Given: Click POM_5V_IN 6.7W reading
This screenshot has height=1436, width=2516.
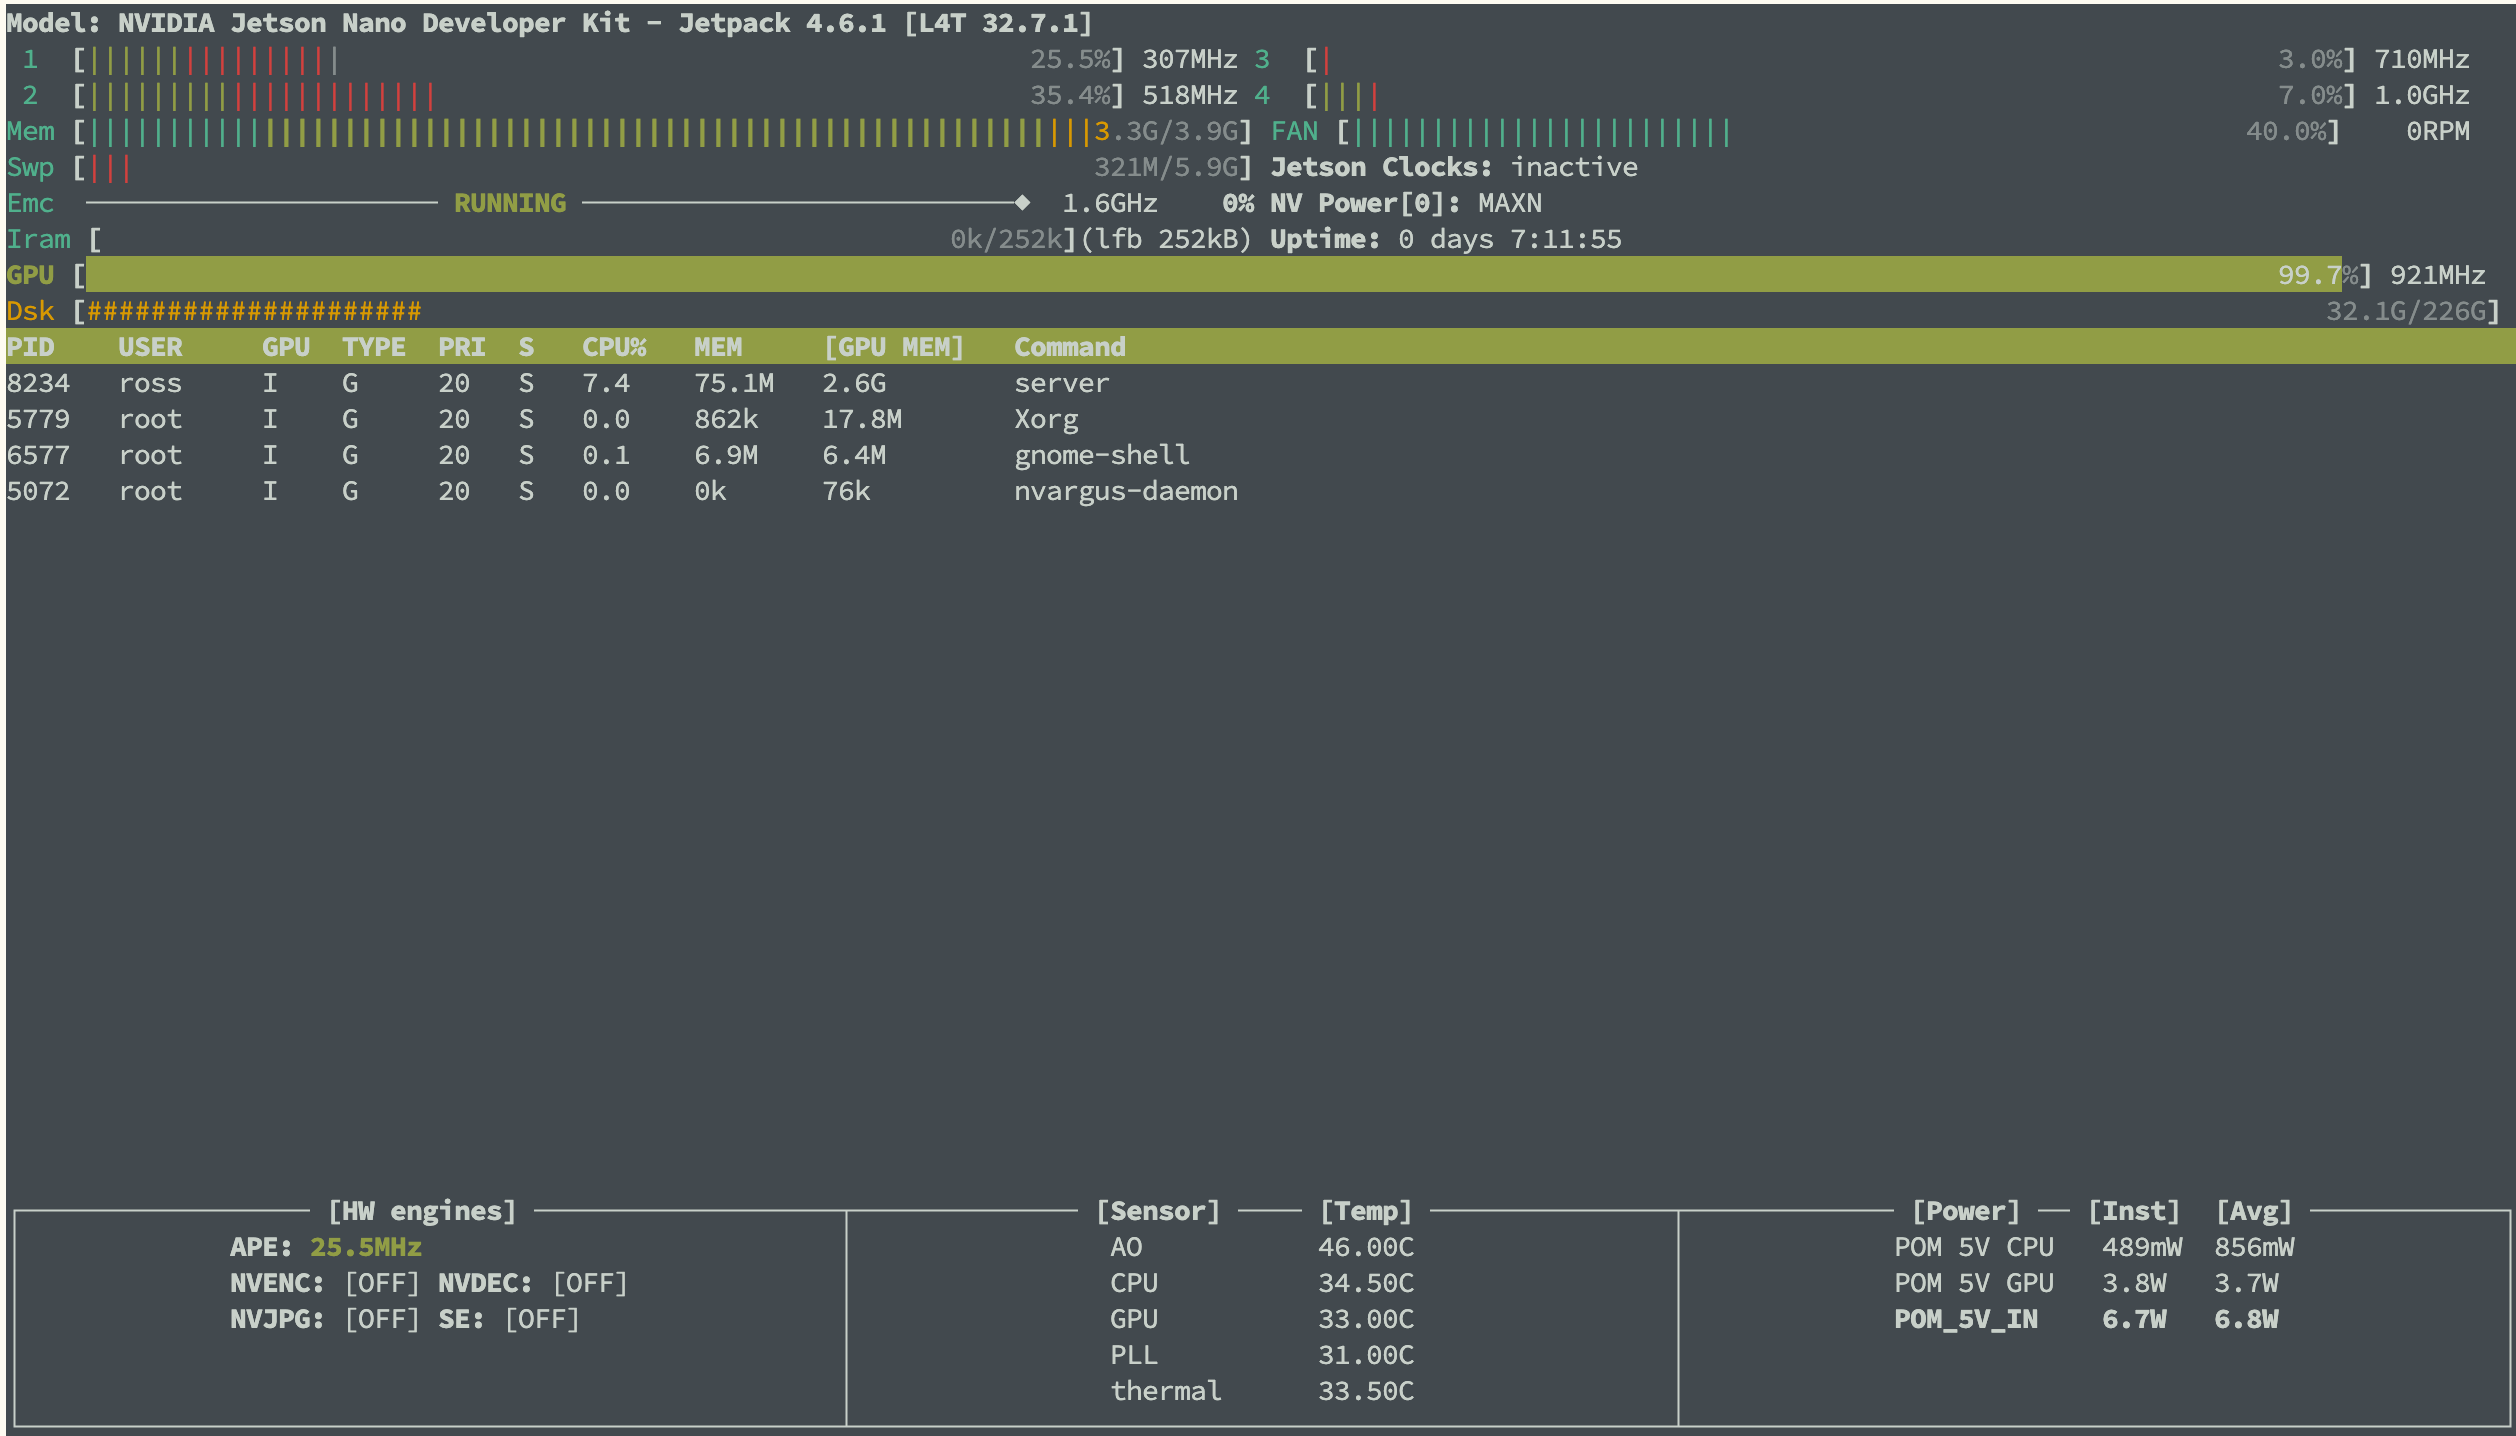Looking at the screenshot, I should click(x=2134, y=1319).
